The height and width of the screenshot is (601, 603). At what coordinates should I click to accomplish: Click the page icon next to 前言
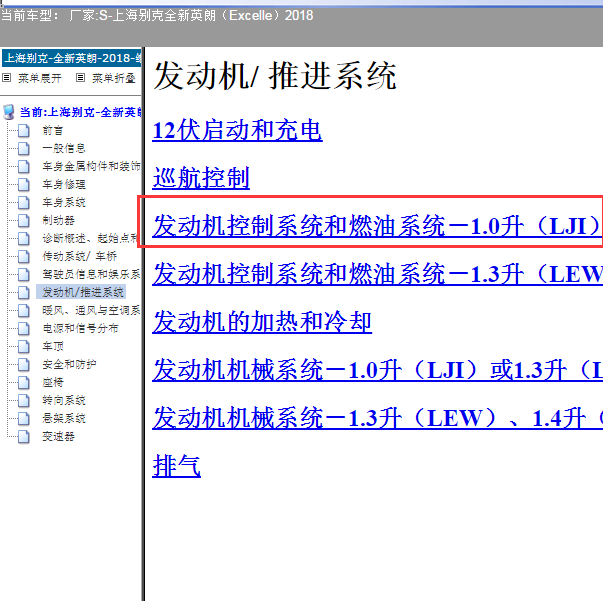pos(24,130)
